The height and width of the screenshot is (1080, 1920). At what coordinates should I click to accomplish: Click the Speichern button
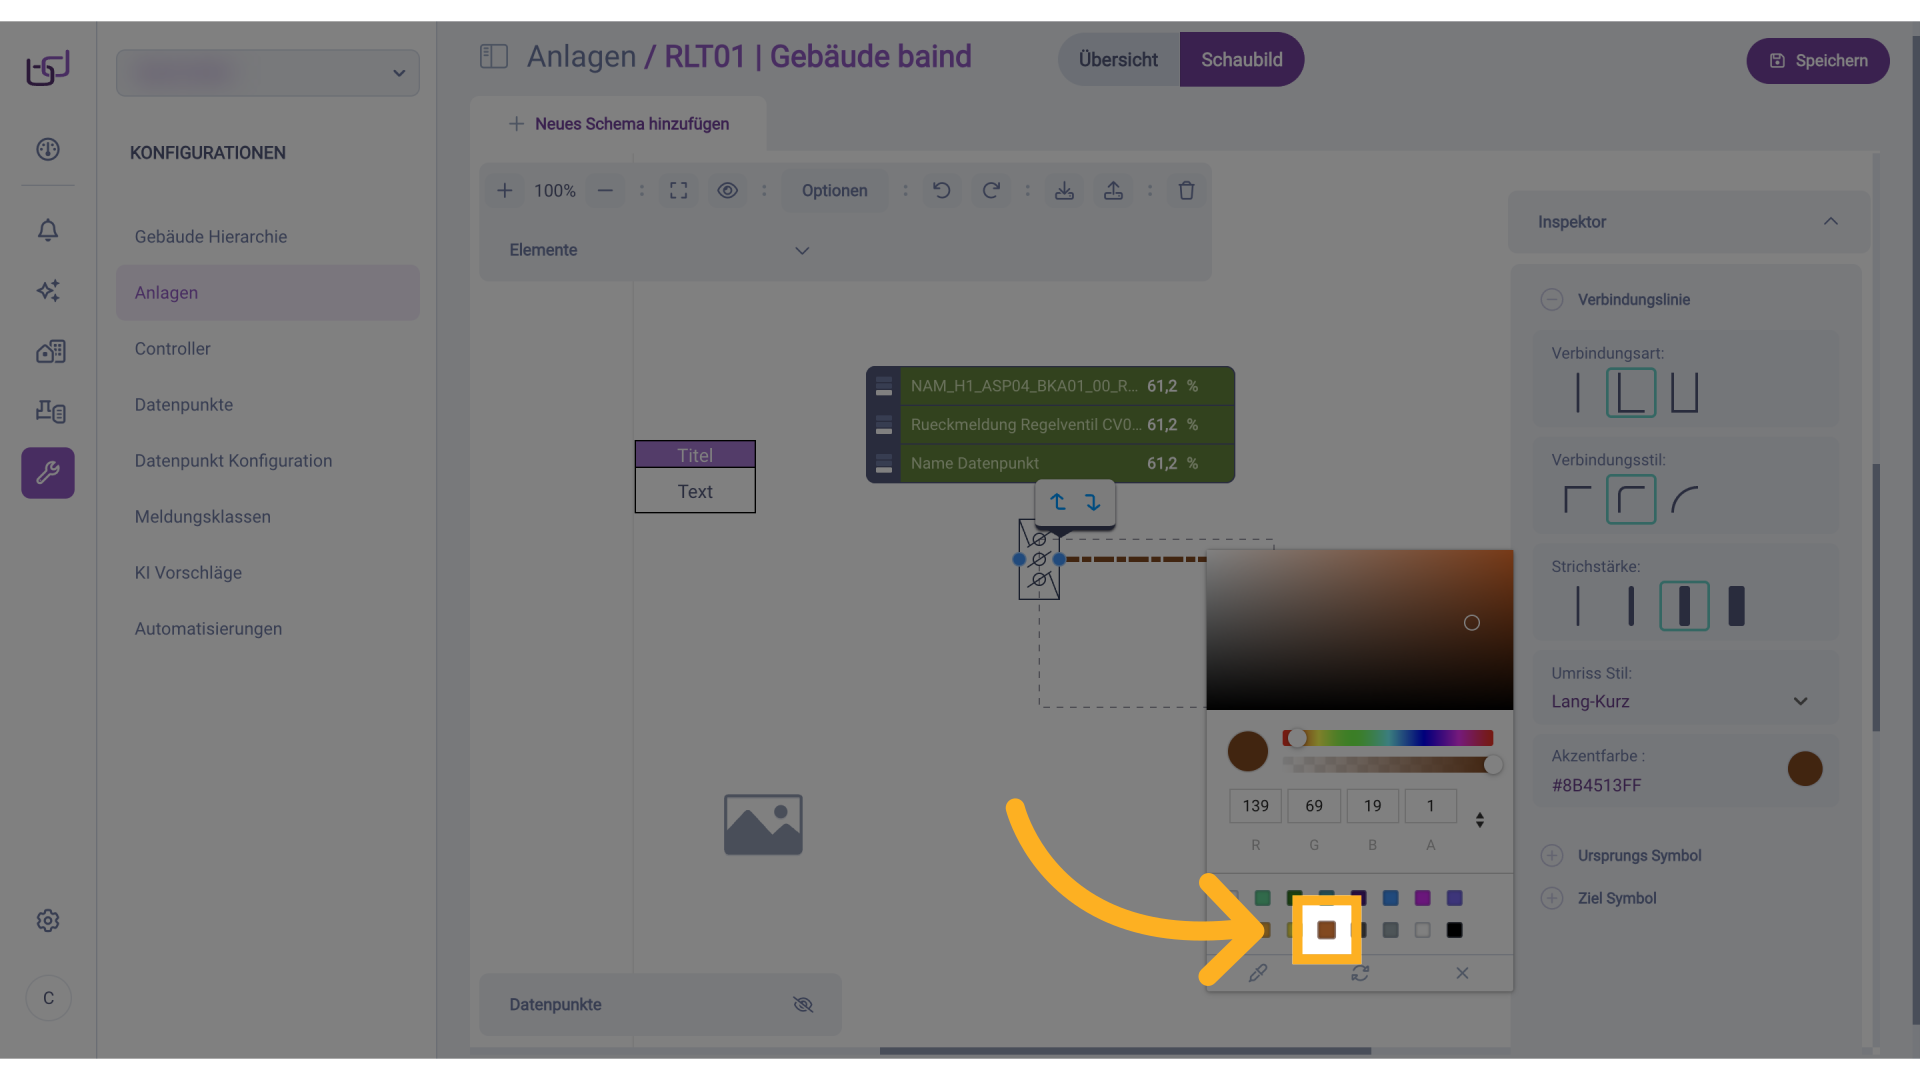click(x=1817, y=61)
